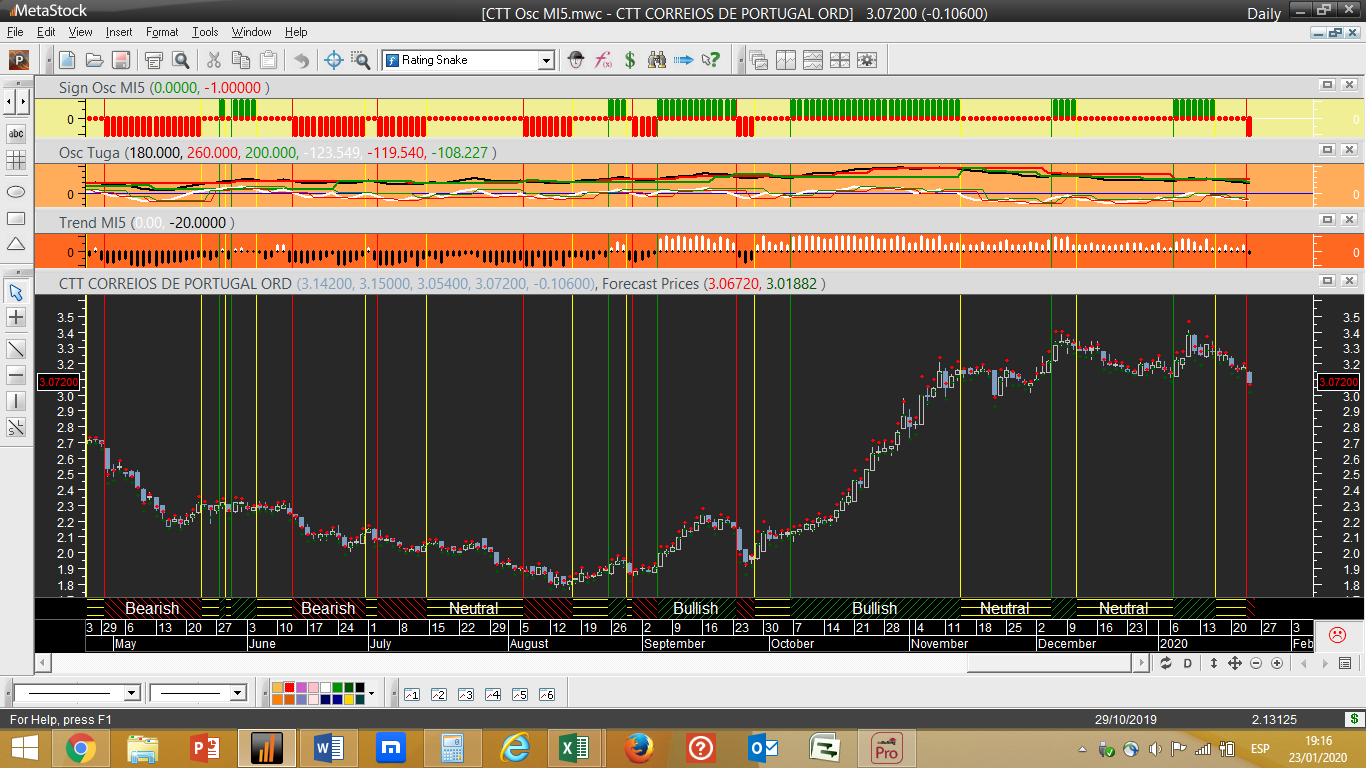Viewport: 1366px width, 768px height.
Task: Select the crosshair data window tool
Action: [335, 60]
